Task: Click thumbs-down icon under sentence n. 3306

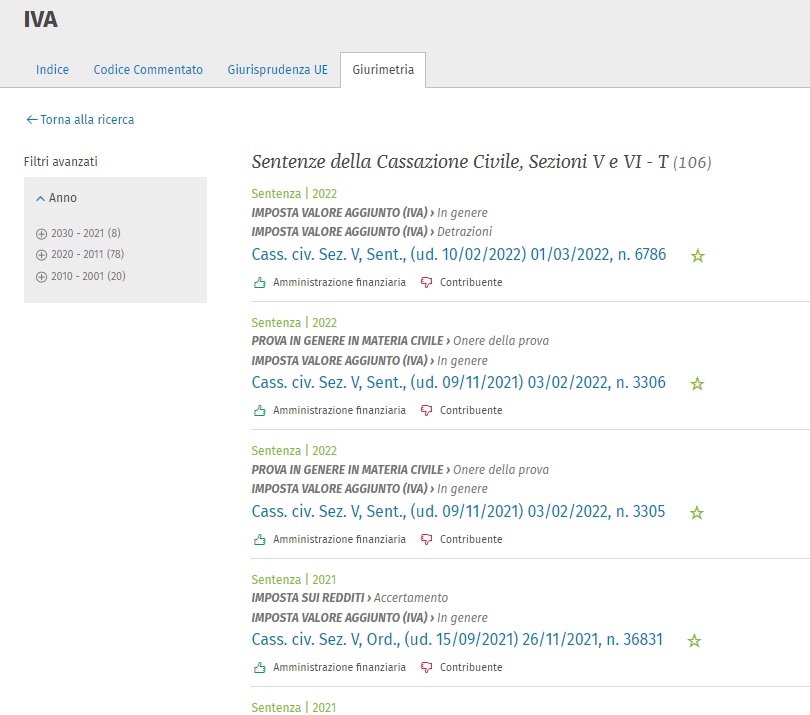Action: (x=427, y=411)
